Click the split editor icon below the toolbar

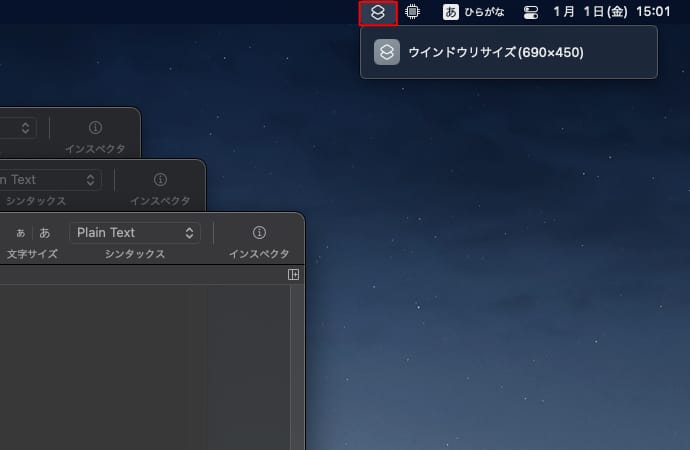pyautogui.click(x=294, y=274)
